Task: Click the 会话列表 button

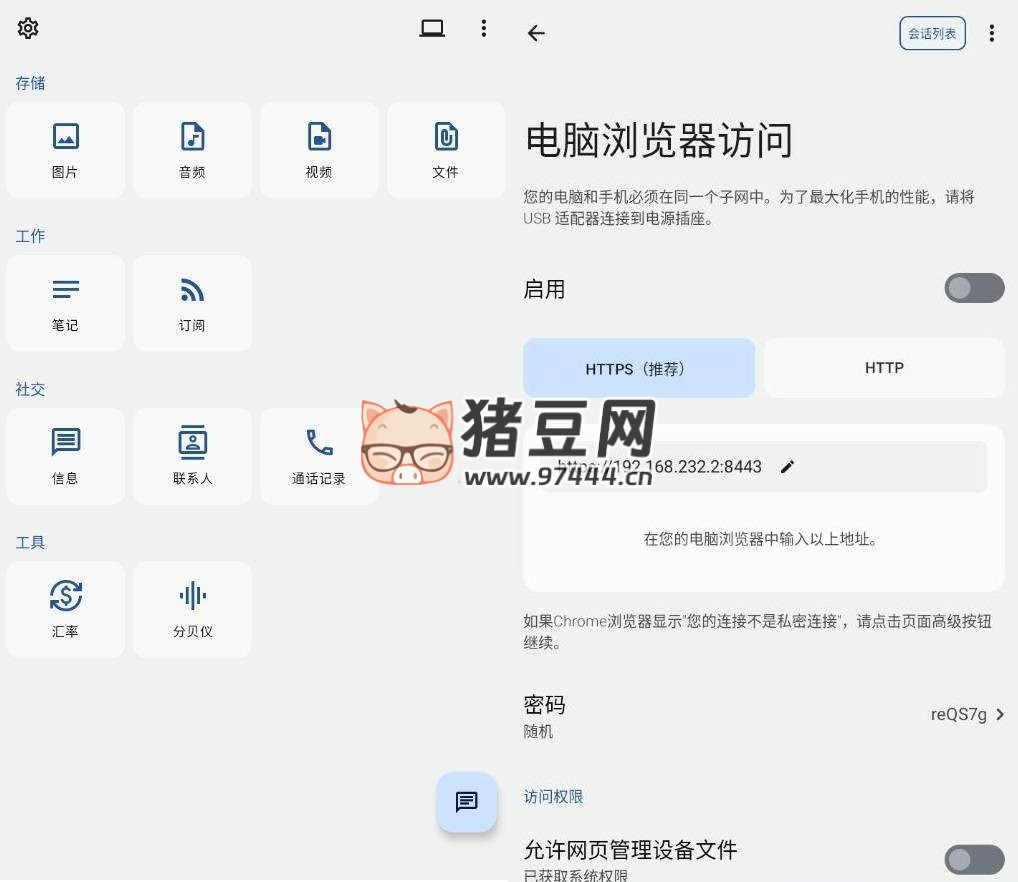Action: pos(932,33)
